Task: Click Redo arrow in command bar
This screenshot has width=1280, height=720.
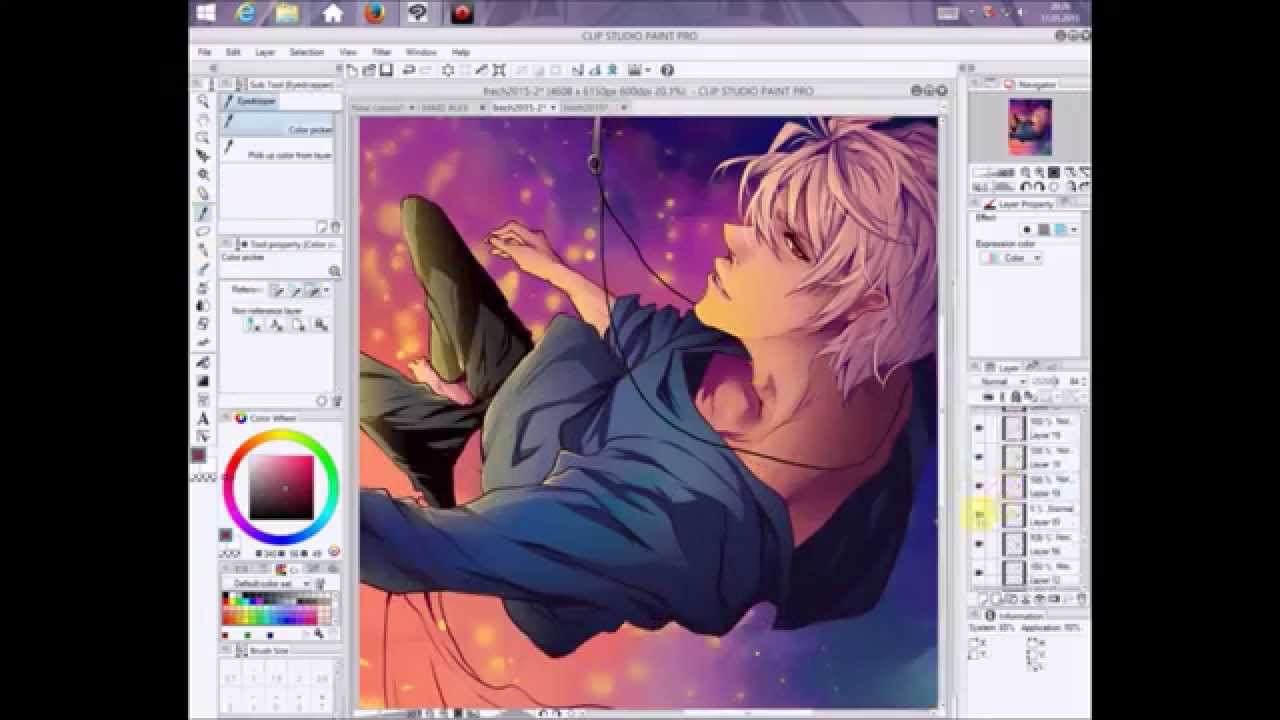Action: click(x=424, y=70)
